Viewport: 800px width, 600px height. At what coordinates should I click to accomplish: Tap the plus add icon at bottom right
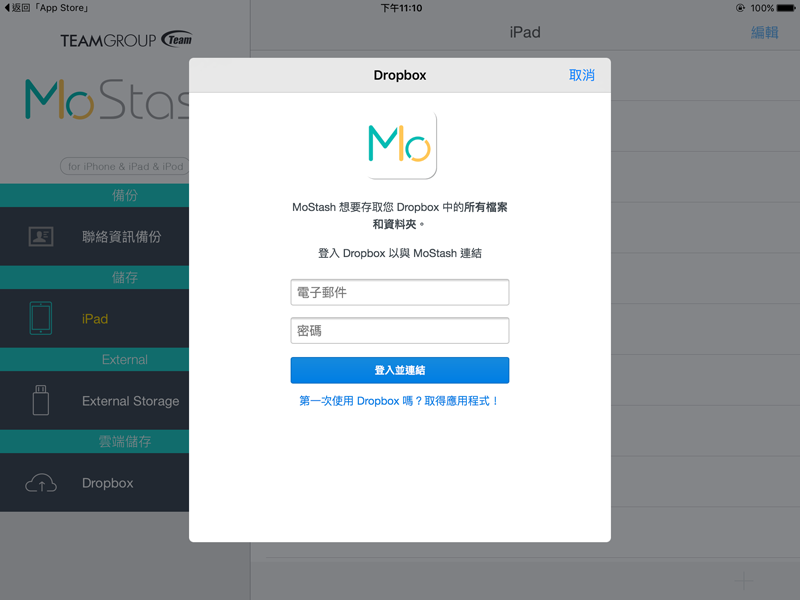743,580
